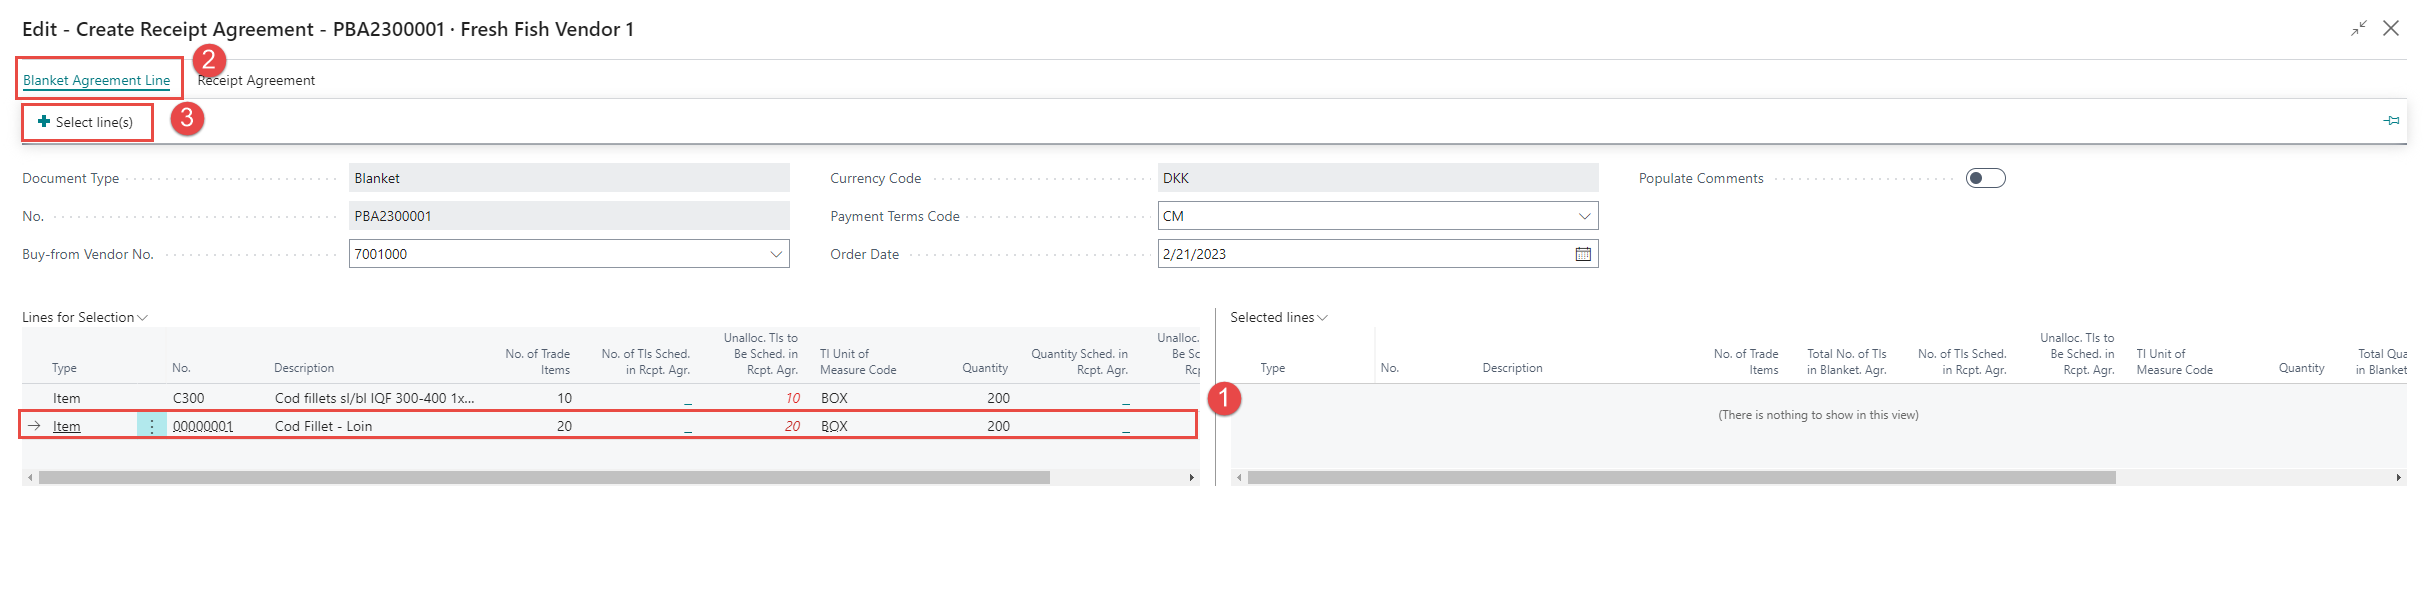
Task: Open the calendar picker for Order Date
Action: tap(1583, 254)
